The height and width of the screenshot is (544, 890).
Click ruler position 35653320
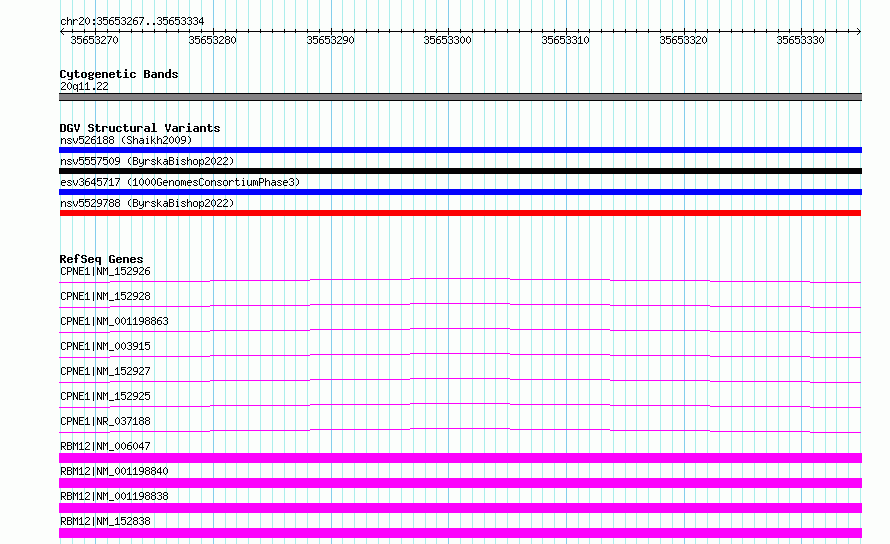683,40
